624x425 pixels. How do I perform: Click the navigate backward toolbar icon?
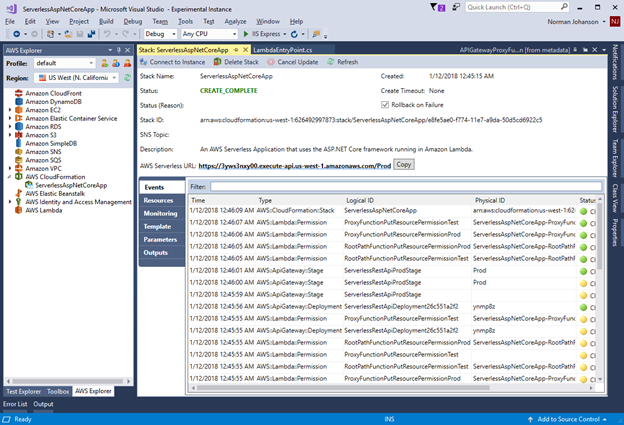pos(18,34)
